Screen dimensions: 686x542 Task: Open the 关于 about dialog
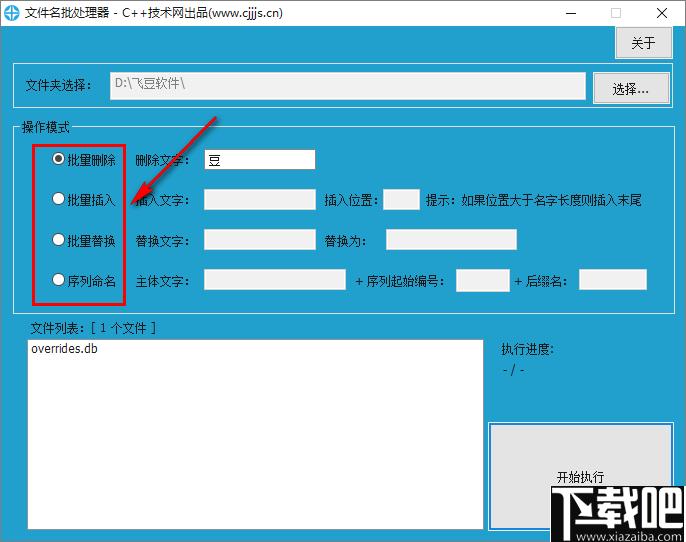[x=644, y=43]
